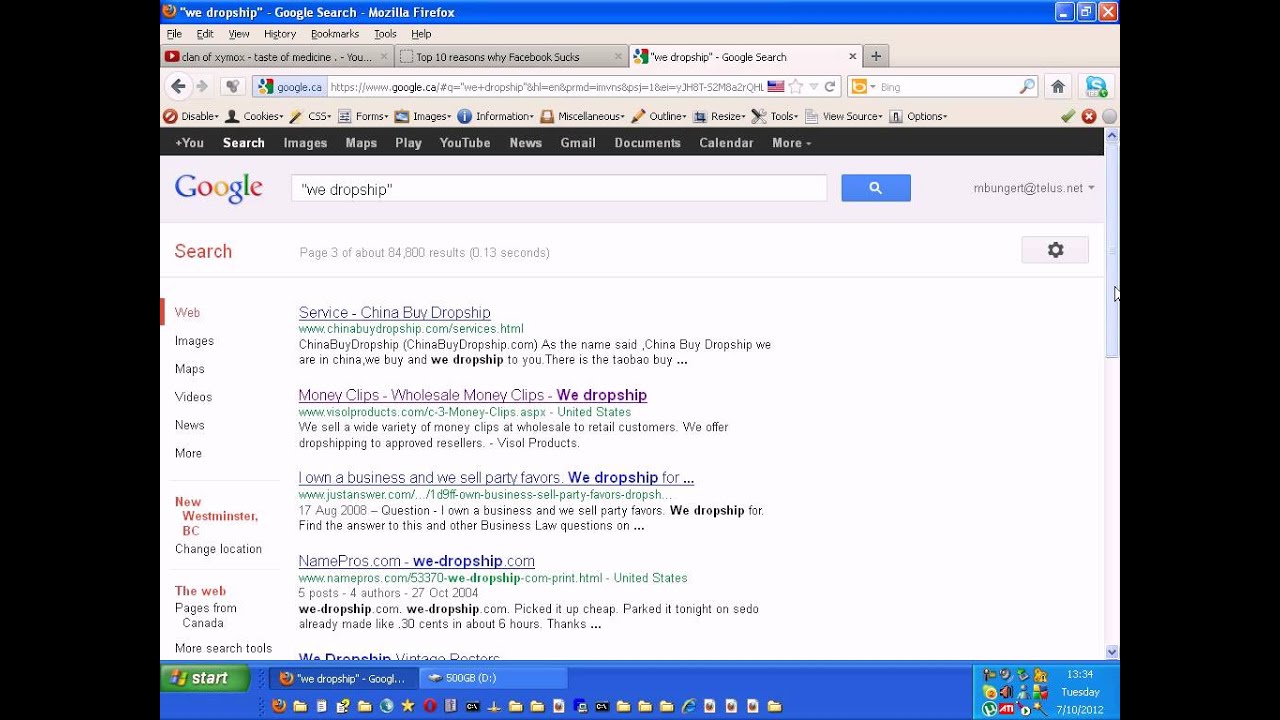Click the uTorrent tray icon
This screenshot has height=720, width=1280.
tap(989, 709)
